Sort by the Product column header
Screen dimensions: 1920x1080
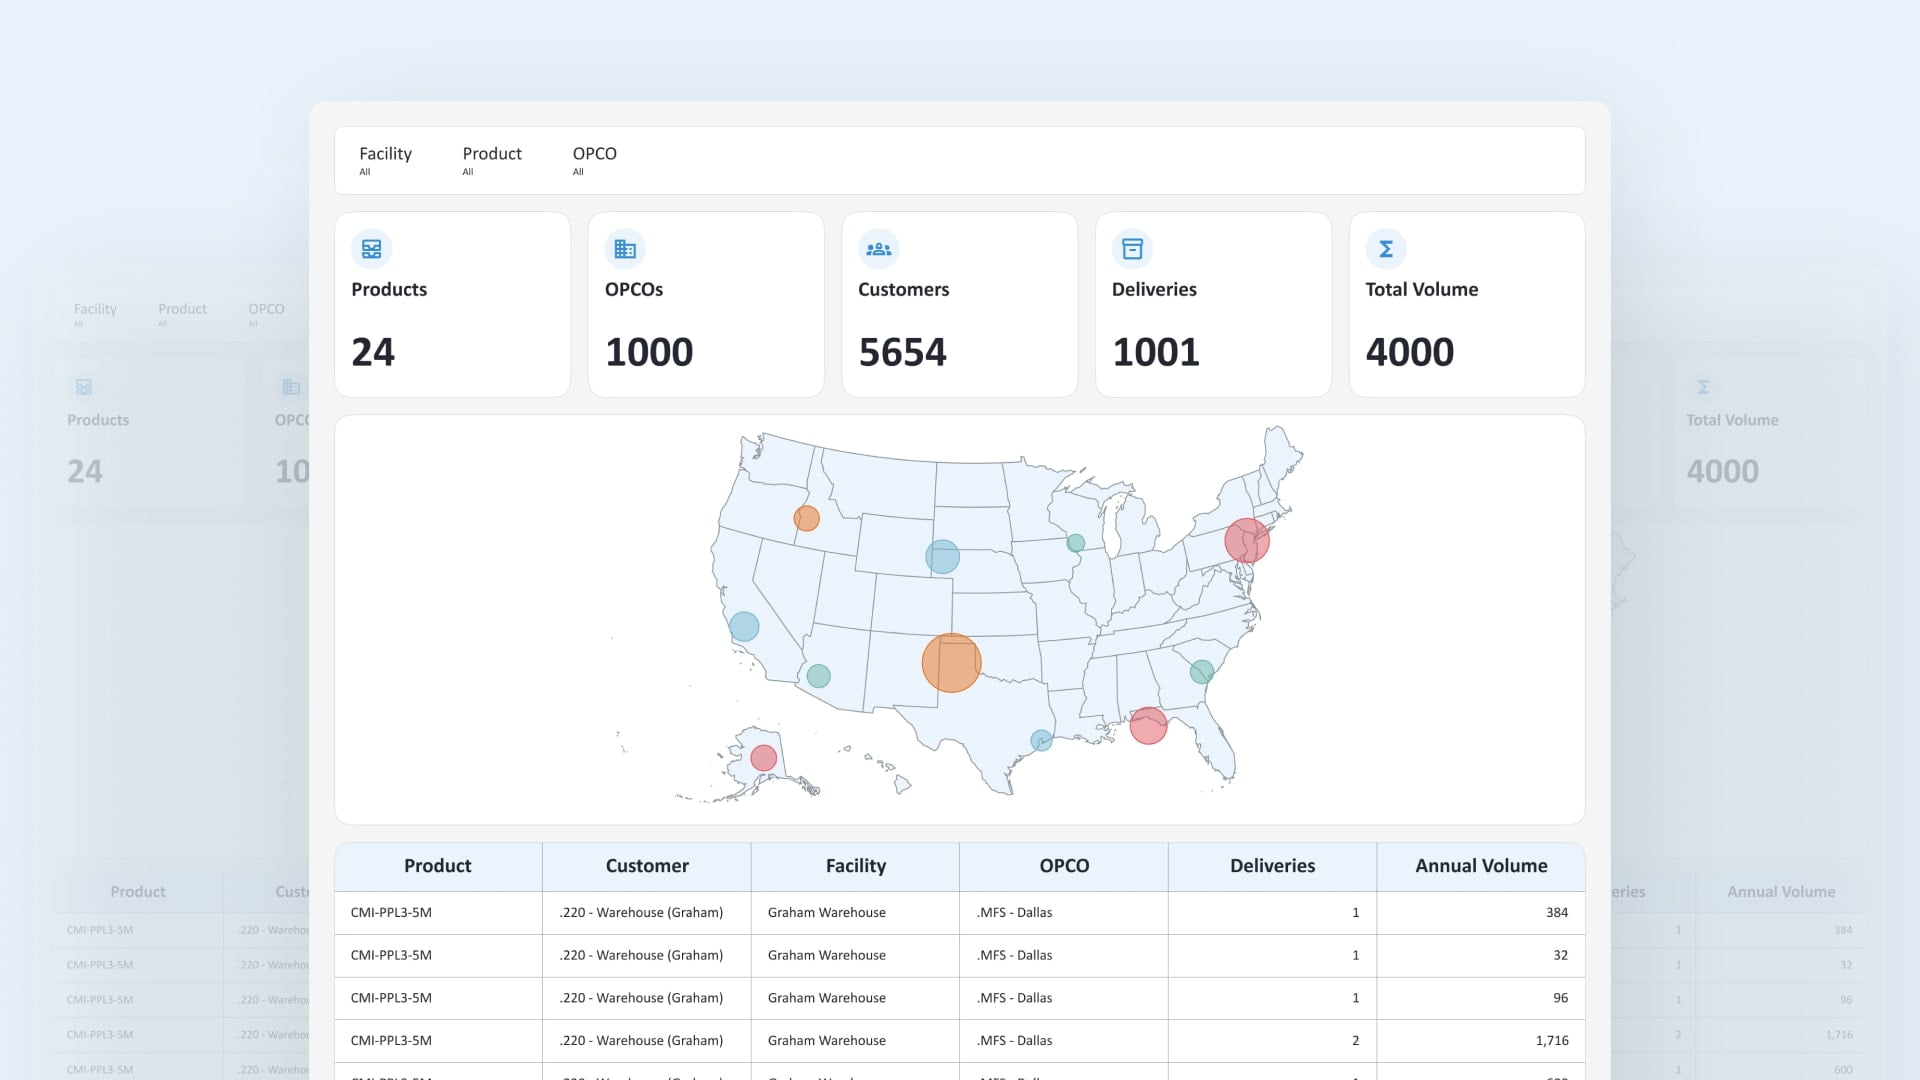[438, 866]
